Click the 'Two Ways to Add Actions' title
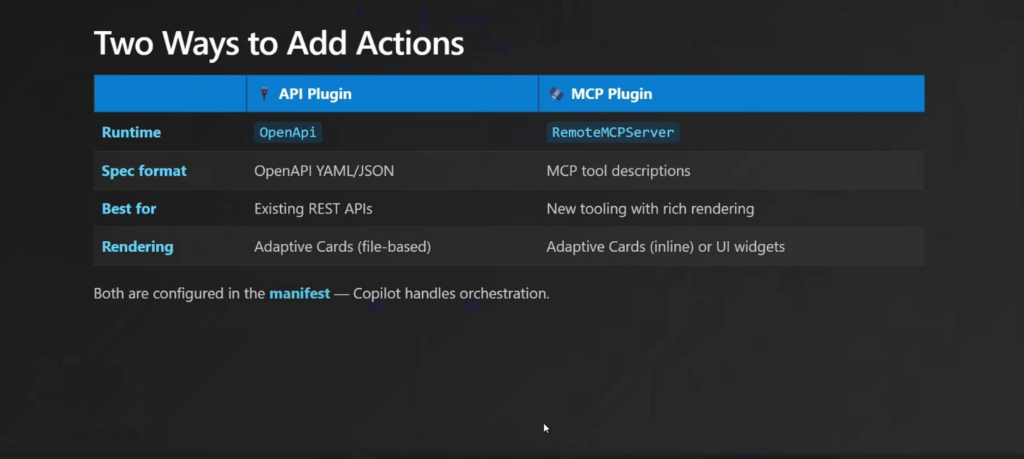 278,43
